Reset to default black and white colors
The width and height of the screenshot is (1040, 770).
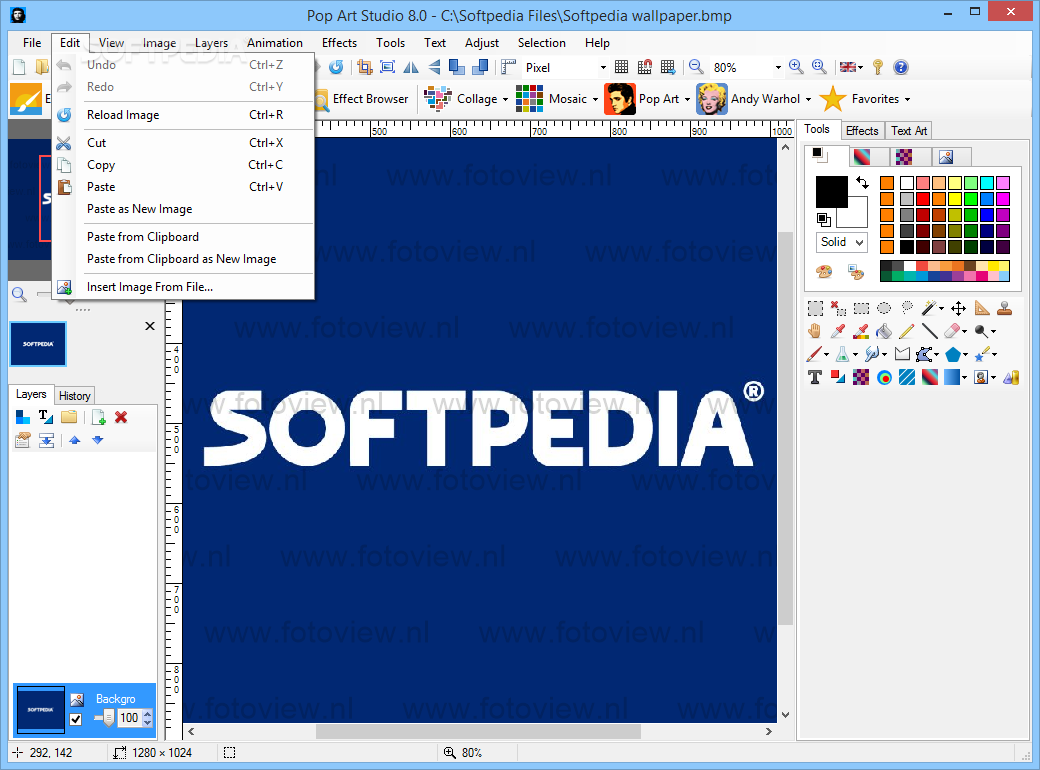(824, 219)
